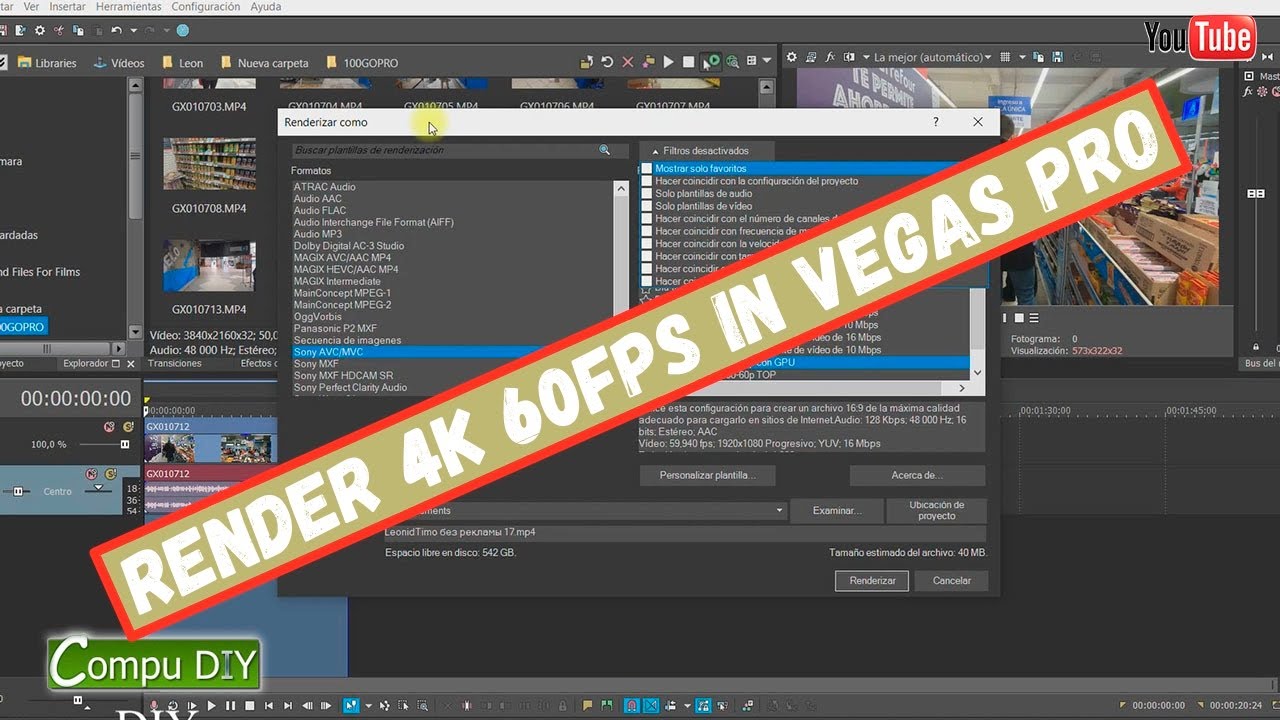
Task: Check Solo plantillas de audio
Action: tap(646, 194)
